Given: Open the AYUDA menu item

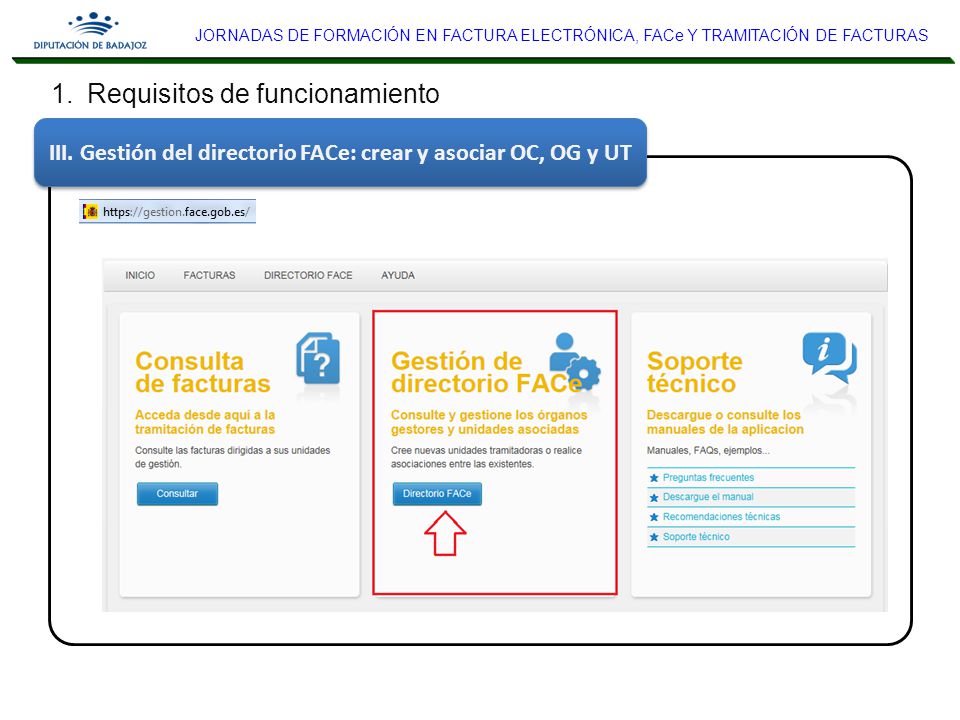Looking at the screenshot, I should coord(398,276).
